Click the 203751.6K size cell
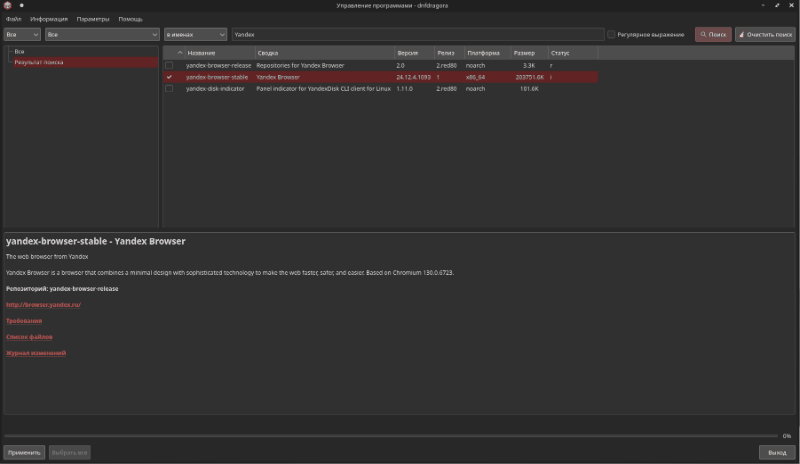800x464 pixels. click(530, 77)
